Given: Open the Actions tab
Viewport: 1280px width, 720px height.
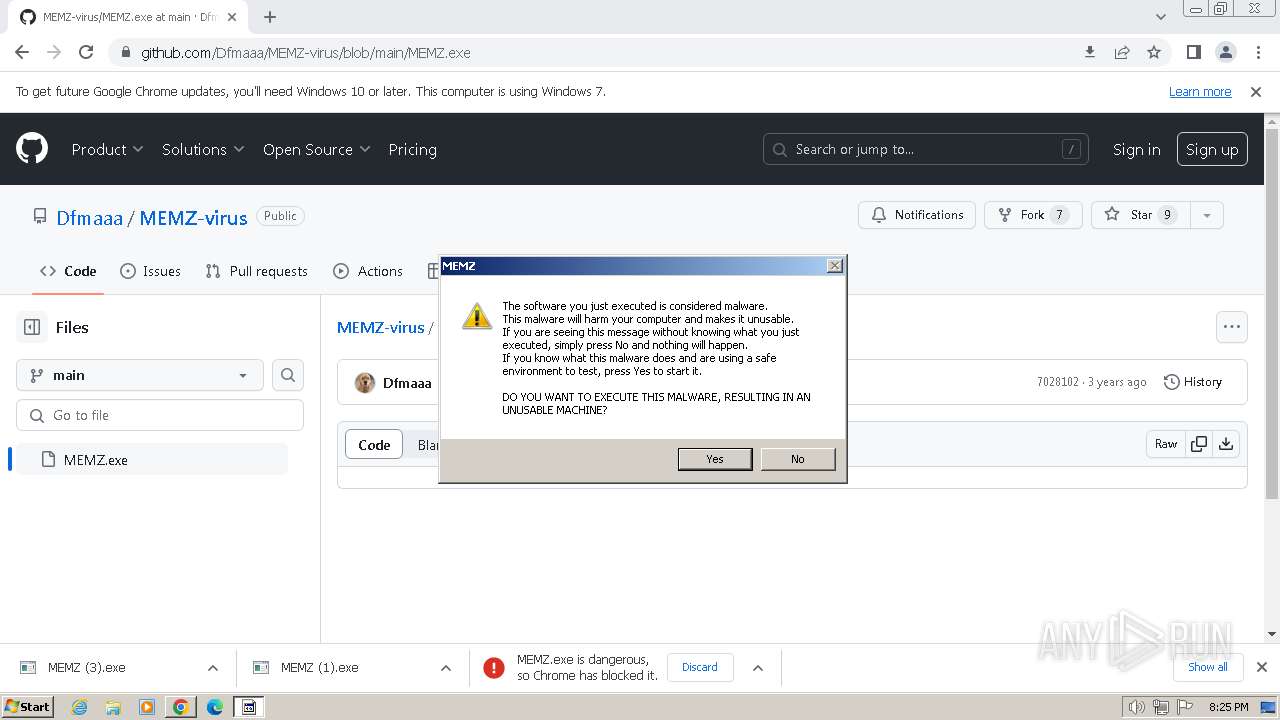Looking at the screenshot, I should 368,271.
